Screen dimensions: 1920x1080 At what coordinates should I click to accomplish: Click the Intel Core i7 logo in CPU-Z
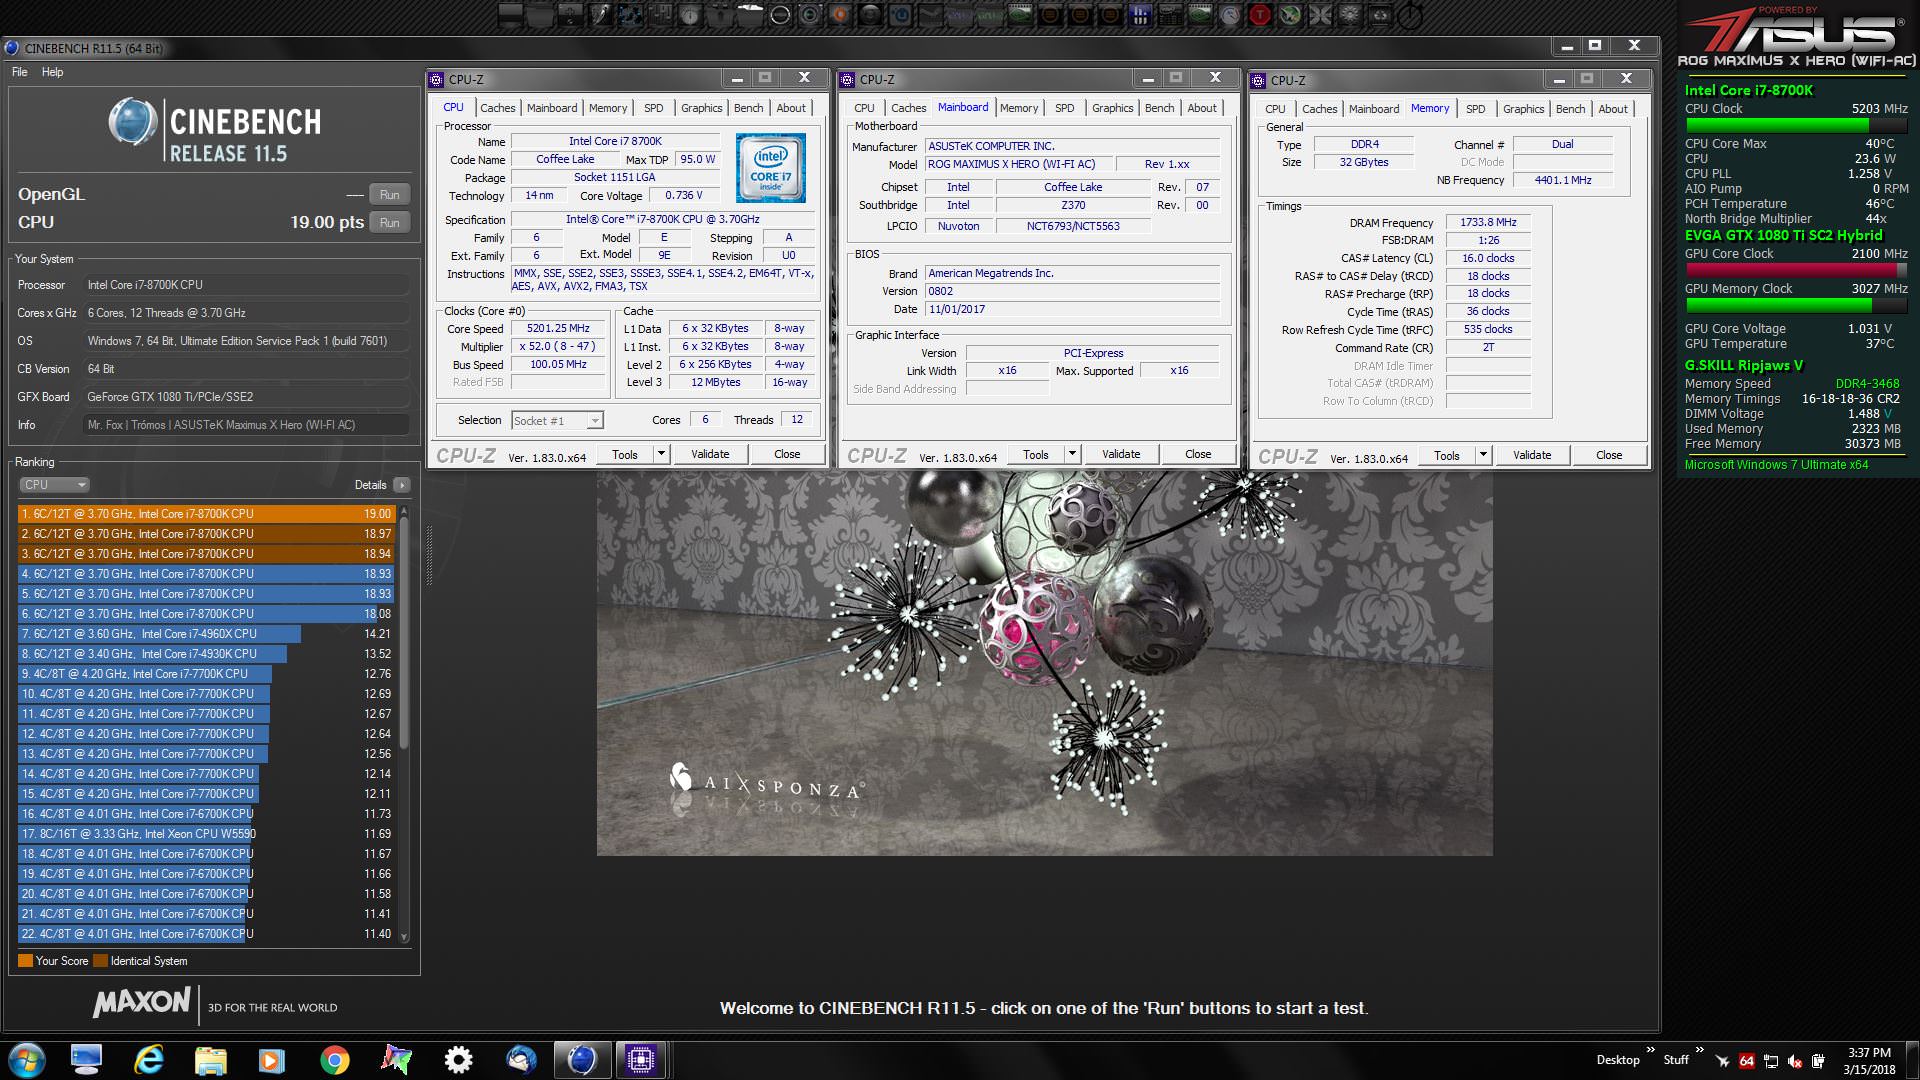point(770,169)
